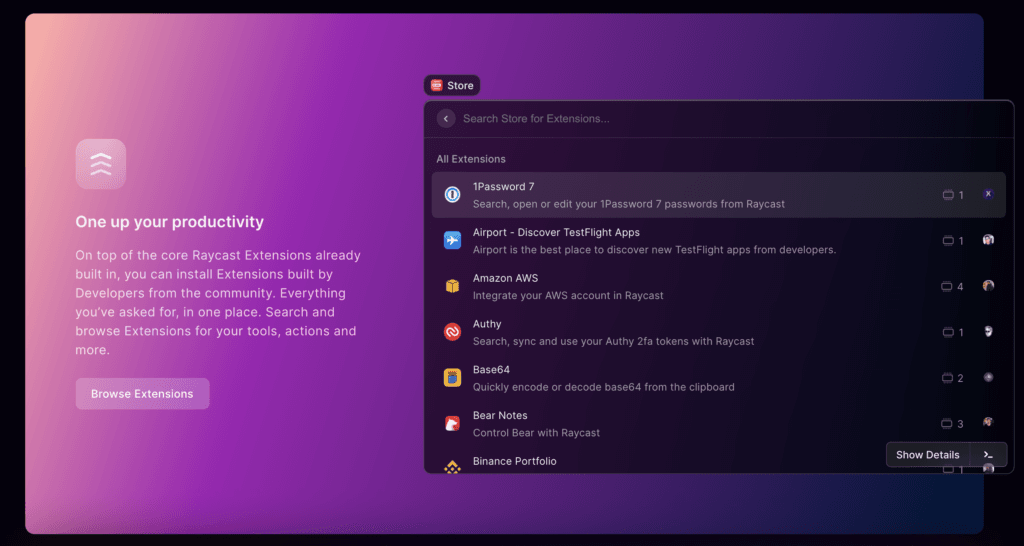The width and height of the screenshot is (1024, 546).
Task: Click description 'Quickly encode or decode base64'
Action: (603, 387)
